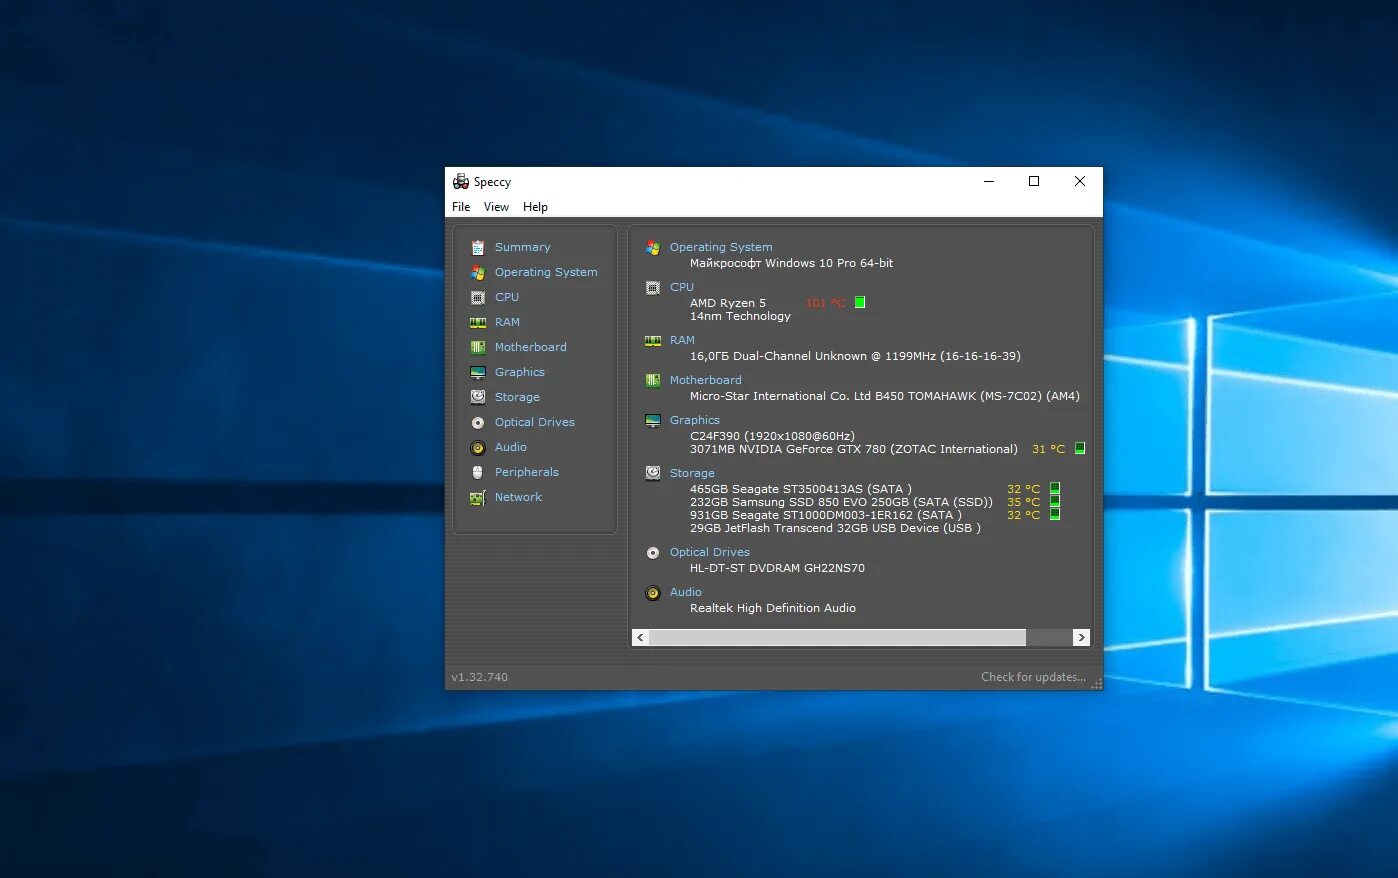Click the Motherboard icon in the sidebar
The height and width of the screenshot is (878, 1398).
point(478,347)
